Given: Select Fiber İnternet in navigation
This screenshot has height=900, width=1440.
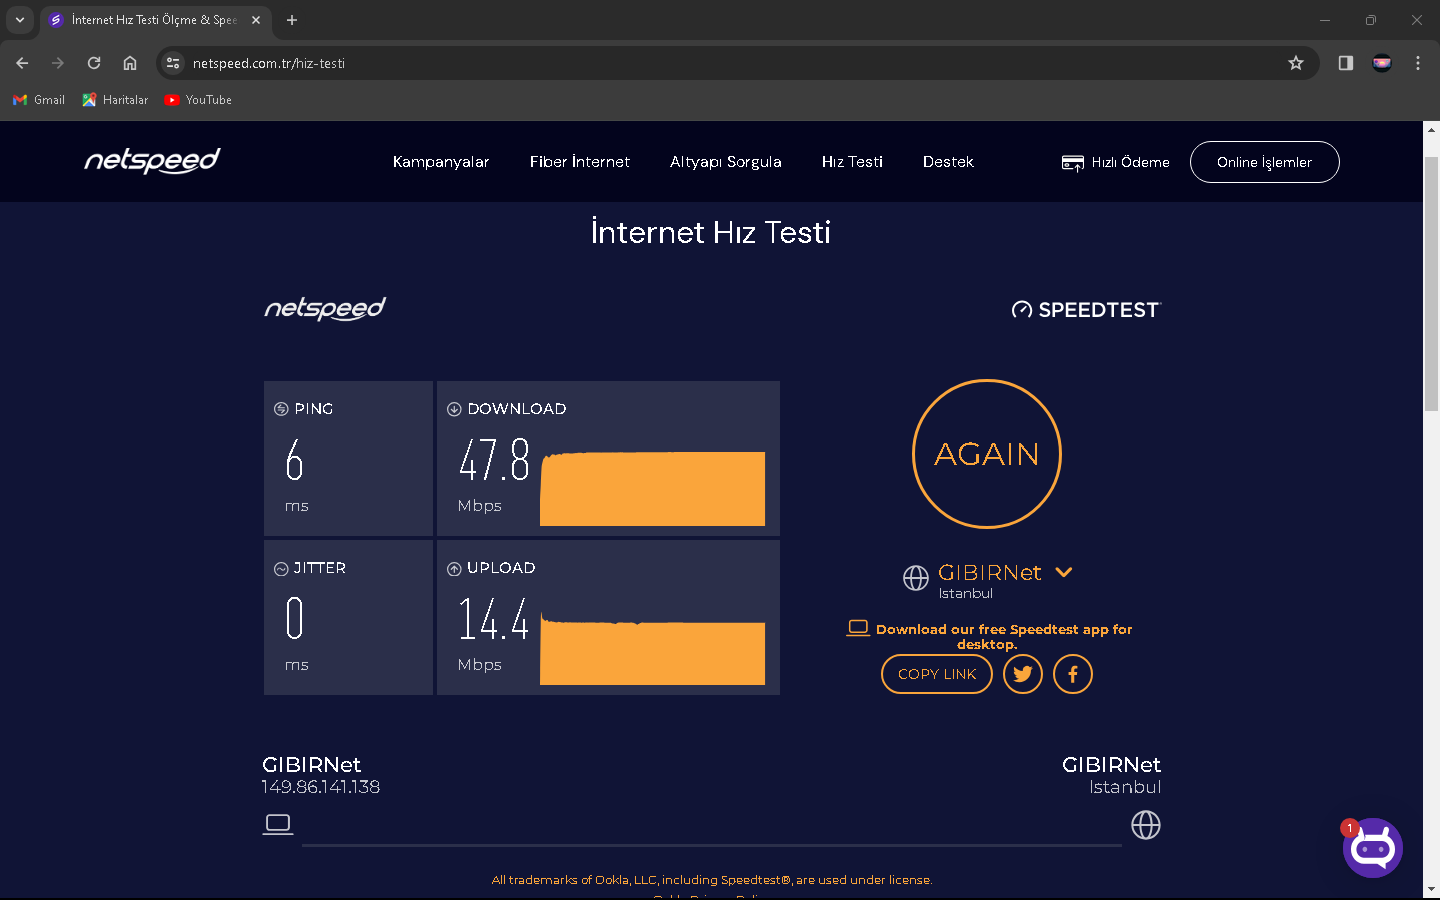Looking at the screenshot, I should pyautogui.click(x=580, y=162).
